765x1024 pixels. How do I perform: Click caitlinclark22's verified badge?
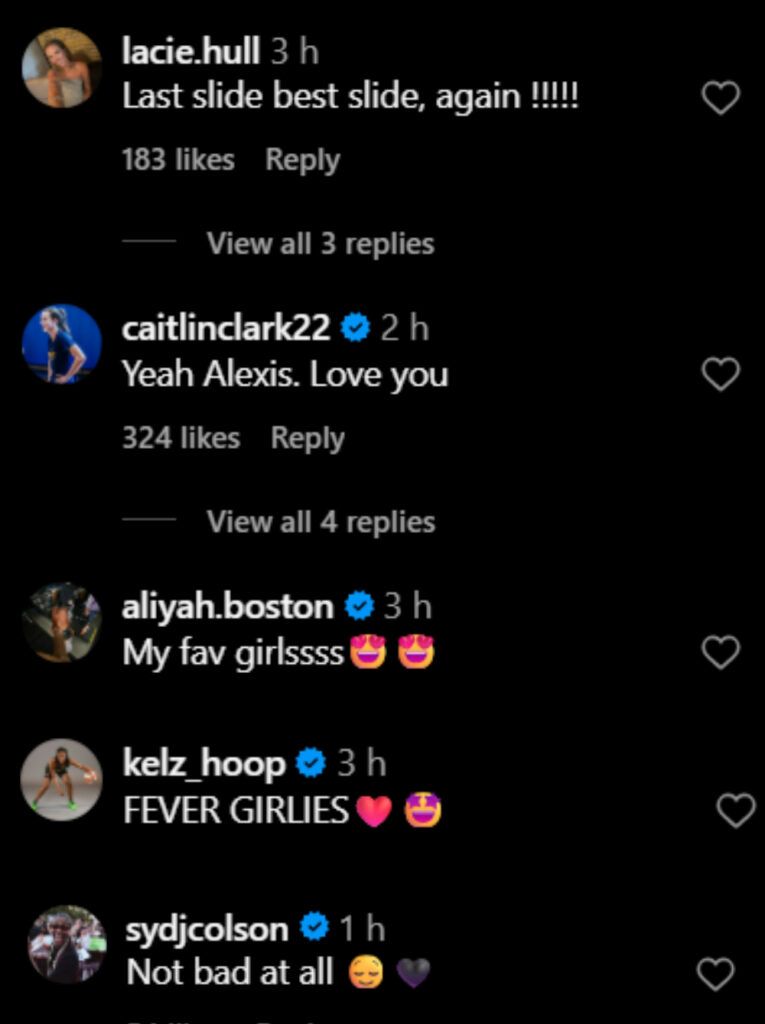pyautogui.click(x=358, y=325)
